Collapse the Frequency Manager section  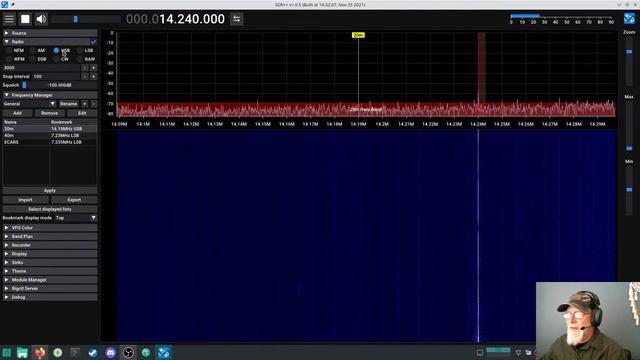[x=50, y=95]
